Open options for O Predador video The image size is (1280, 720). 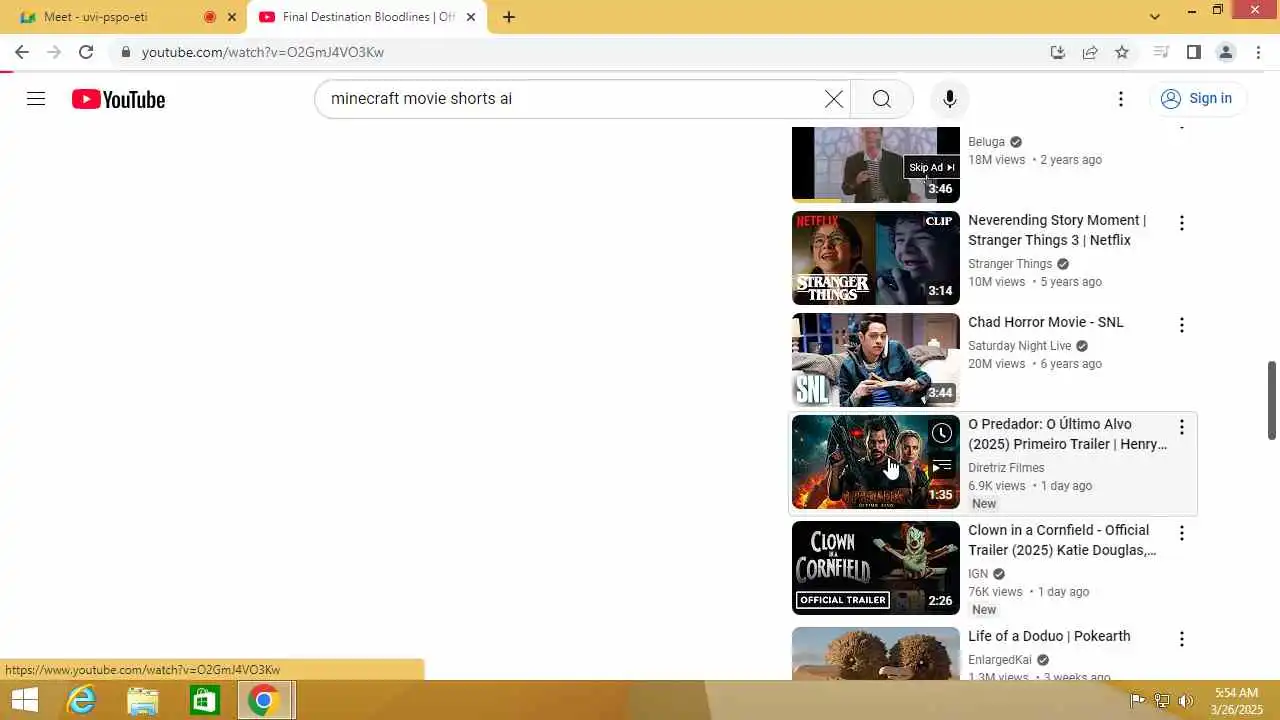[1181, 427]
